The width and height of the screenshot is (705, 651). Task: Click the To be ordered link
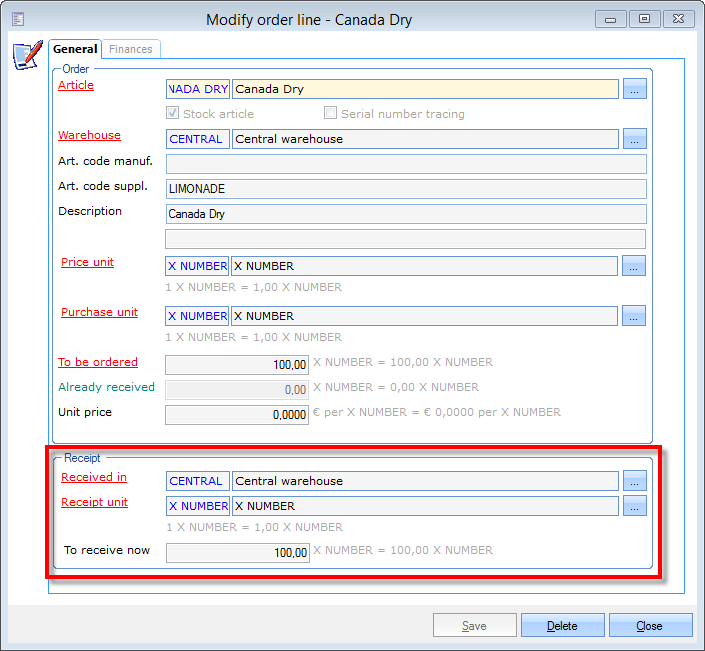98,362
